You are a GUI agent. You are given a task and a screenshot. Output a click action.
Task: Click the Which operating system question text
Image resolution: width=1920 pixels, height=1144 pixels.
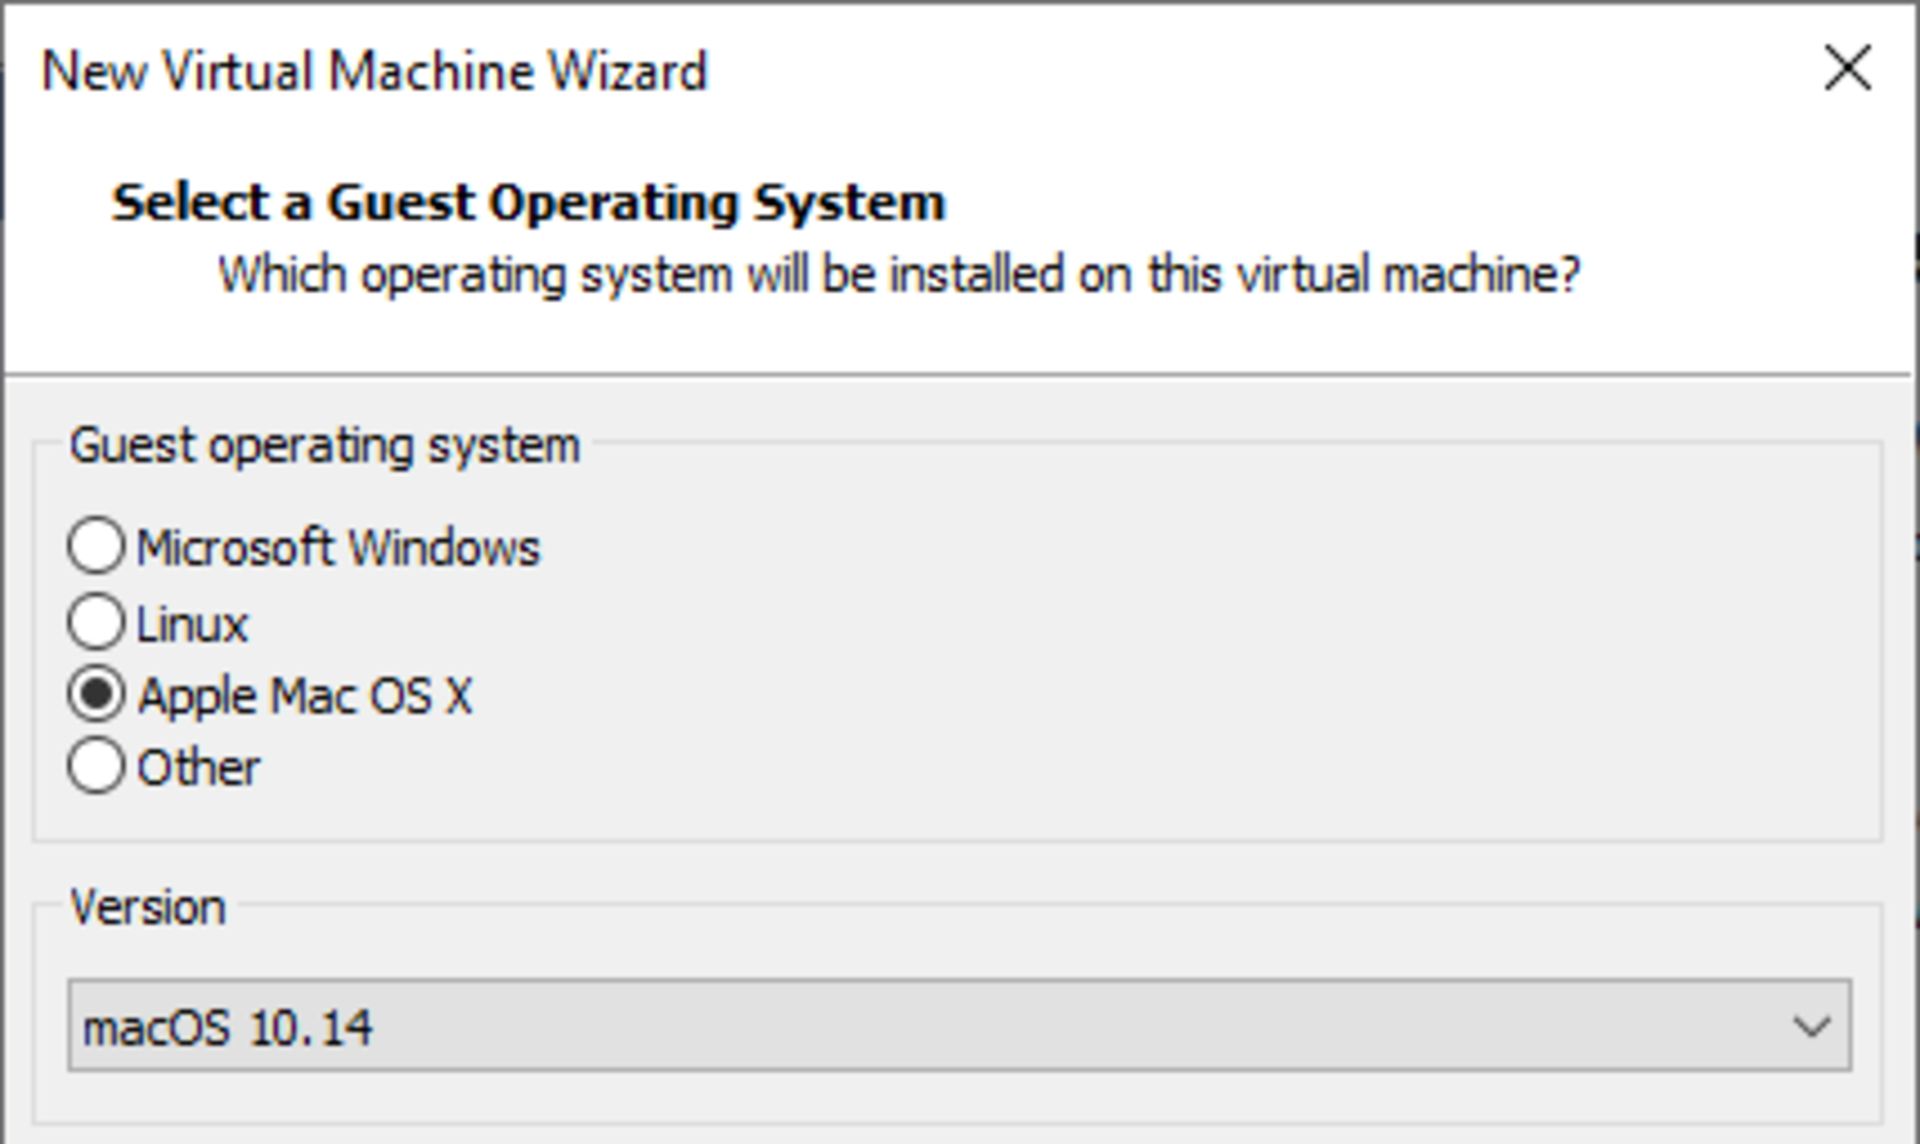click(899, 274)
